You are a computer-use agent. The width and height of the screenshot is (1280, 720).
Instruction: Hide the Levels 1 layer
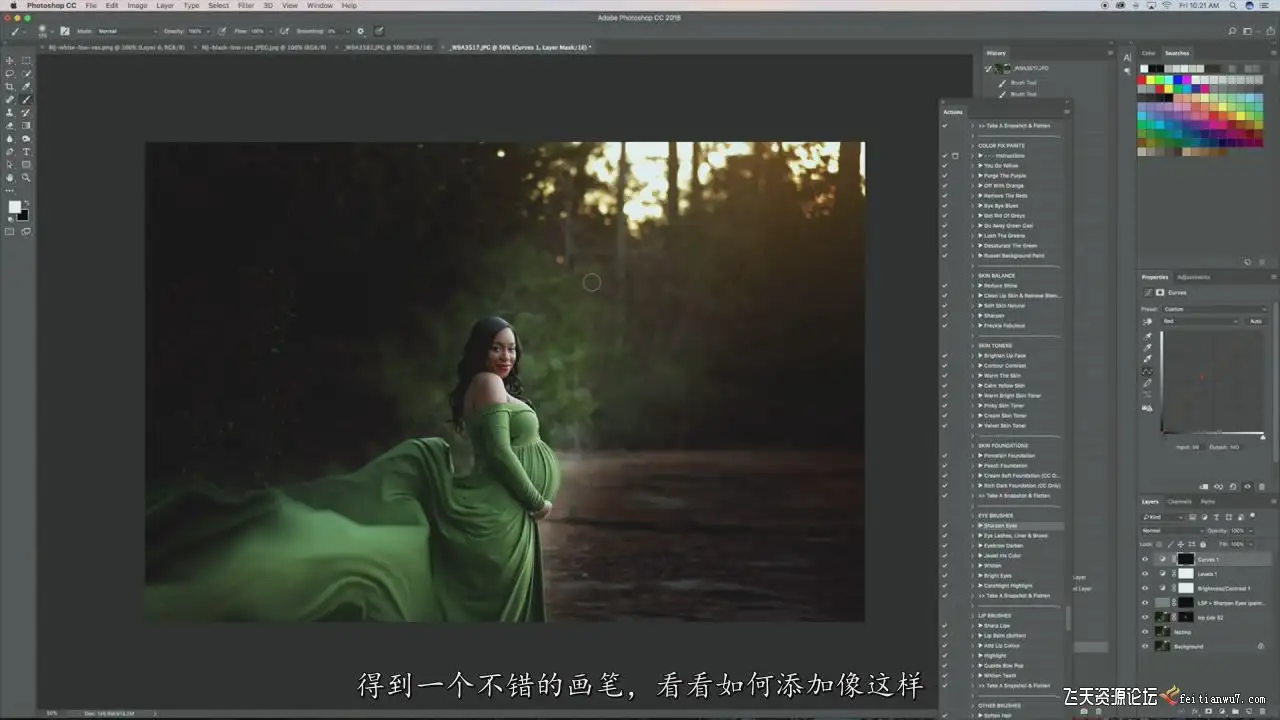[x=1145, y=574]
